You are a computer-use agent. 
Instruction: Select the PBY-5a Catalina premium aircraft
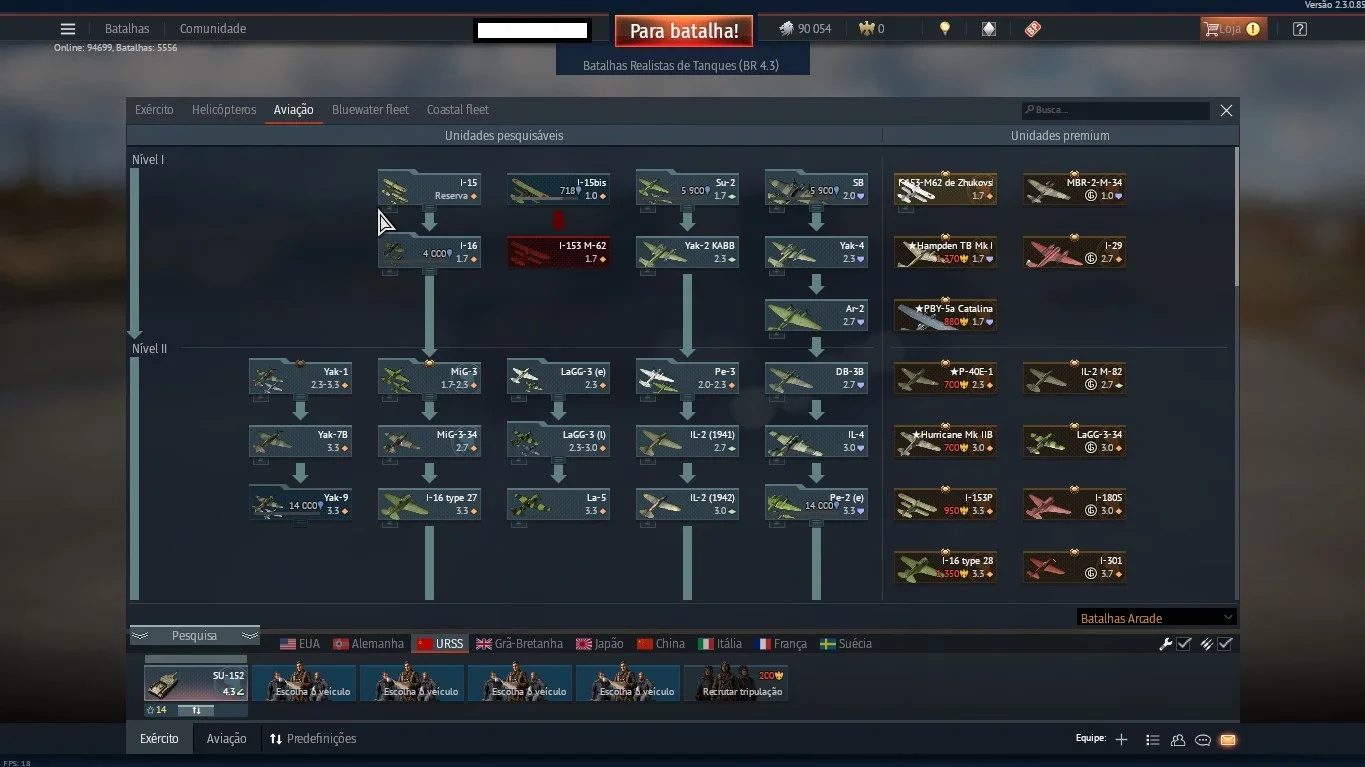[x=945, y=315]
